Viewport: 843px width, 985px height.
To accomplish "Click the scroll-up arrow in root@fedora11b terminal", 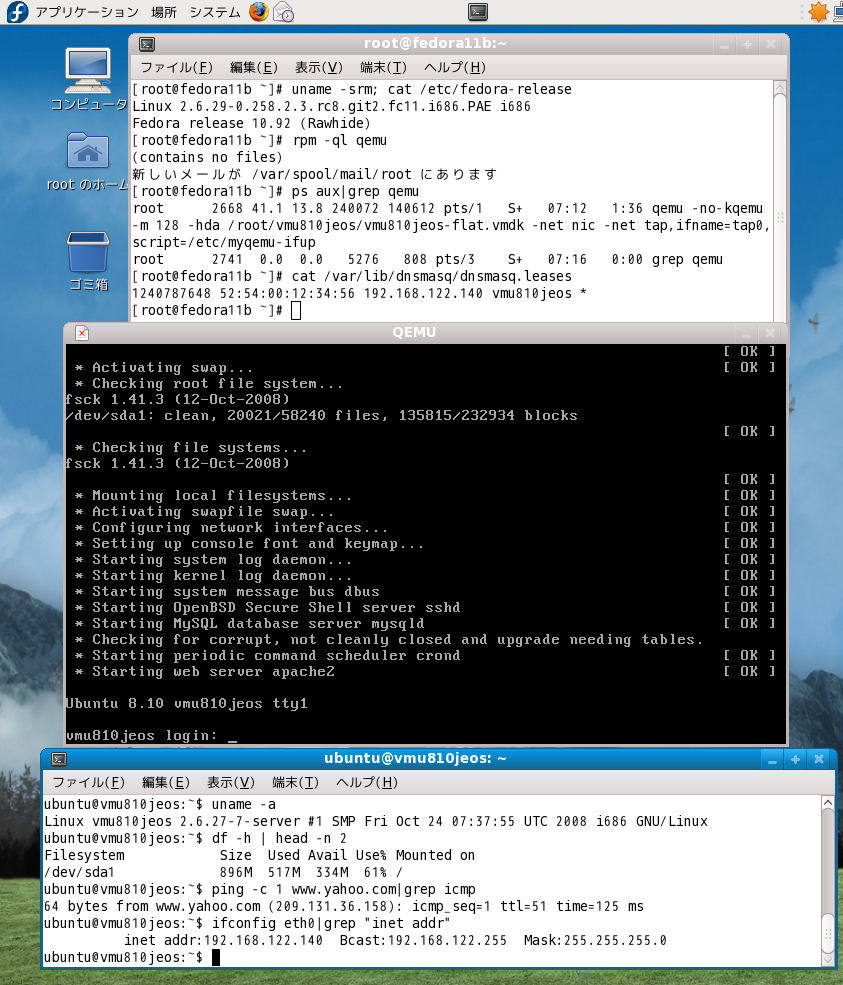I will [x=780, y=89].
